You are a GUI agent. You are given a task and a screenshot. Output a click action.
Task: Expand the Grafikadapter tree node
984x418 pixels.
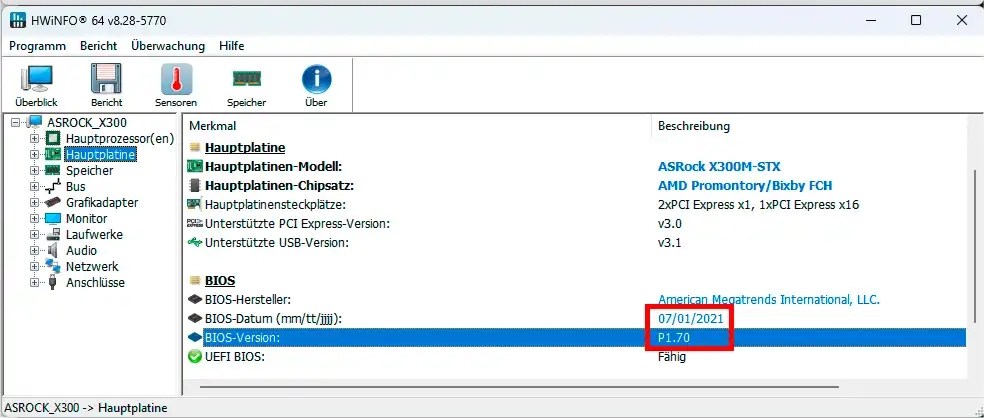coord(35,203)
